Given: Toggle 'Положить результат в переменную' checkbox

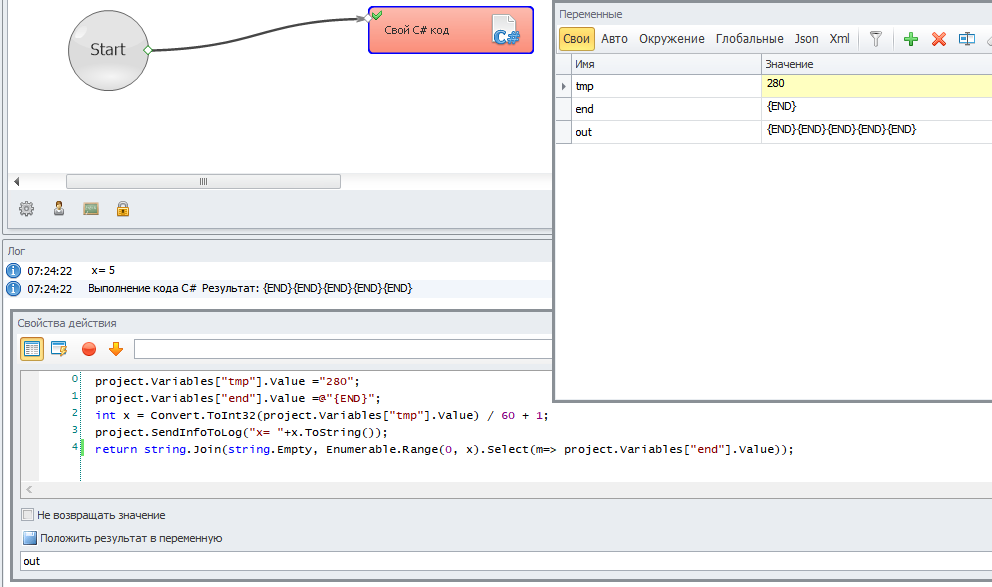Looking at the screenshot, I should tap(29, 538).
